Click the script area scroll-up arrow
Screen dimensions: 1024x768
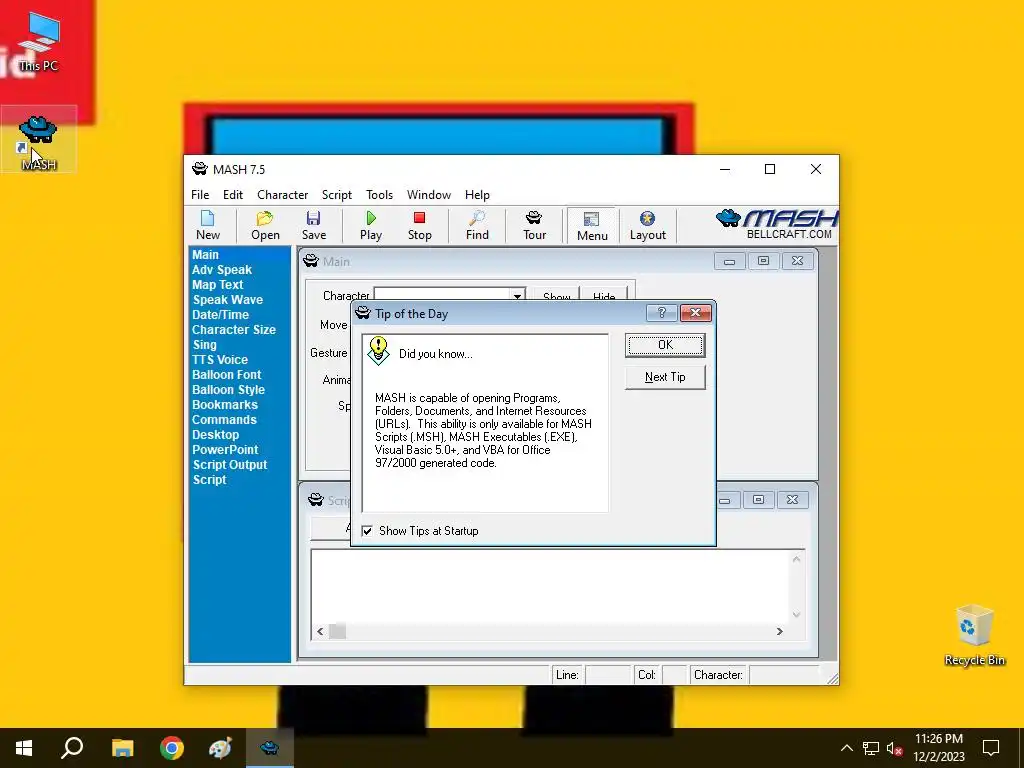pos(796,559)
